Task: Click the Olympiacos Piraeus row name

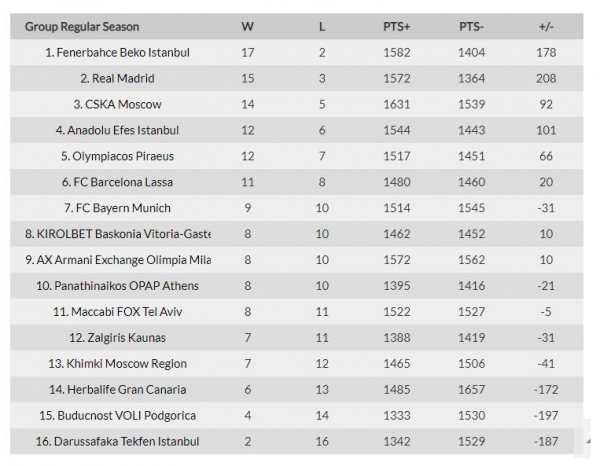Action: [123, 156]
